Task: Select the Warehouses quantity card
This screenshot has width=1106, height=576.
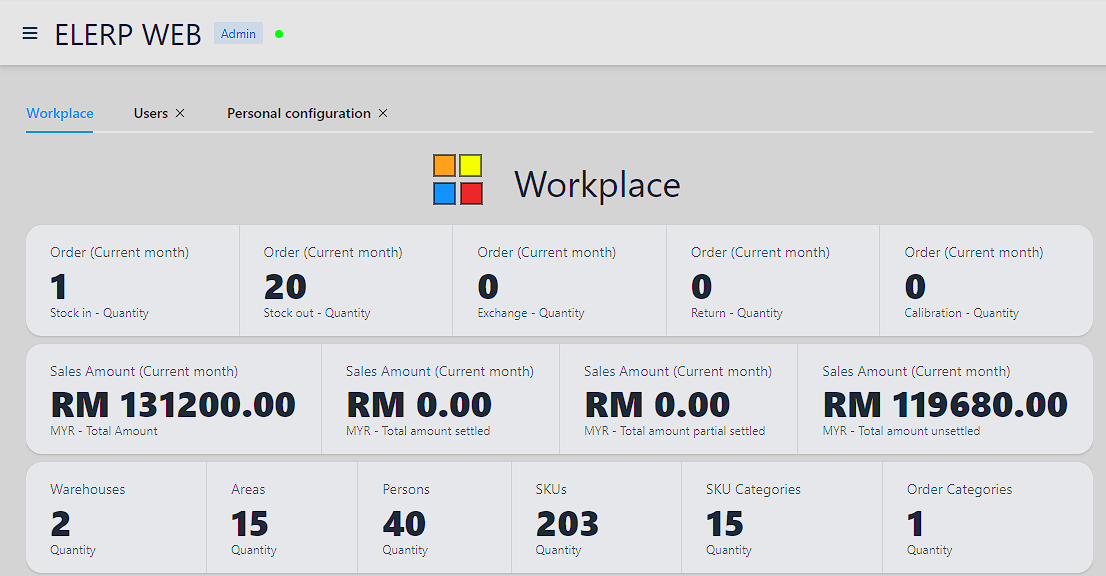Action: (x=116, y=517)
